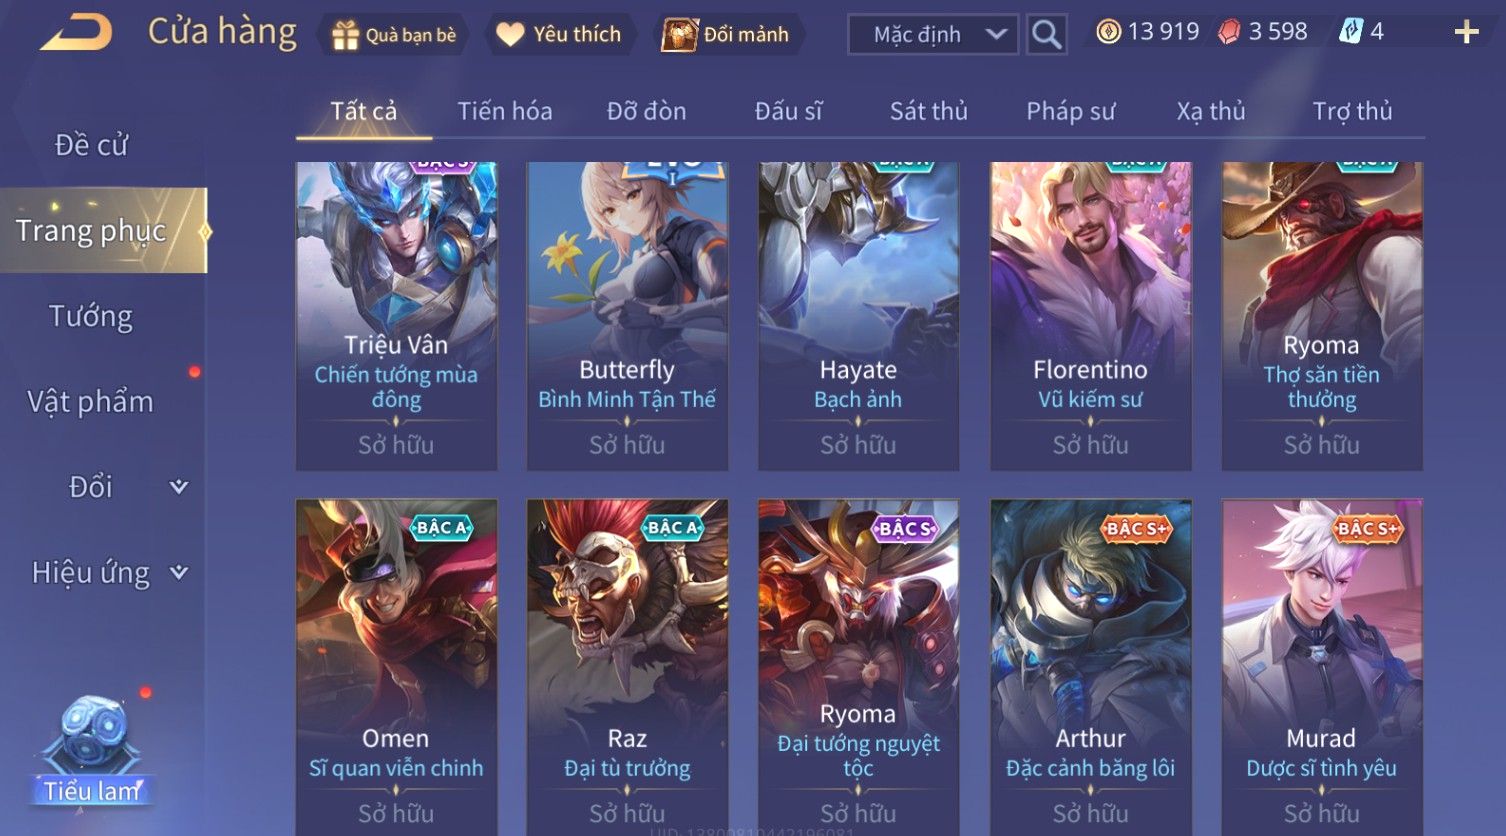Select Vật phẩm in the sidebar
1506x836 pixels.
pyautogui.click(x=91, y=402)
